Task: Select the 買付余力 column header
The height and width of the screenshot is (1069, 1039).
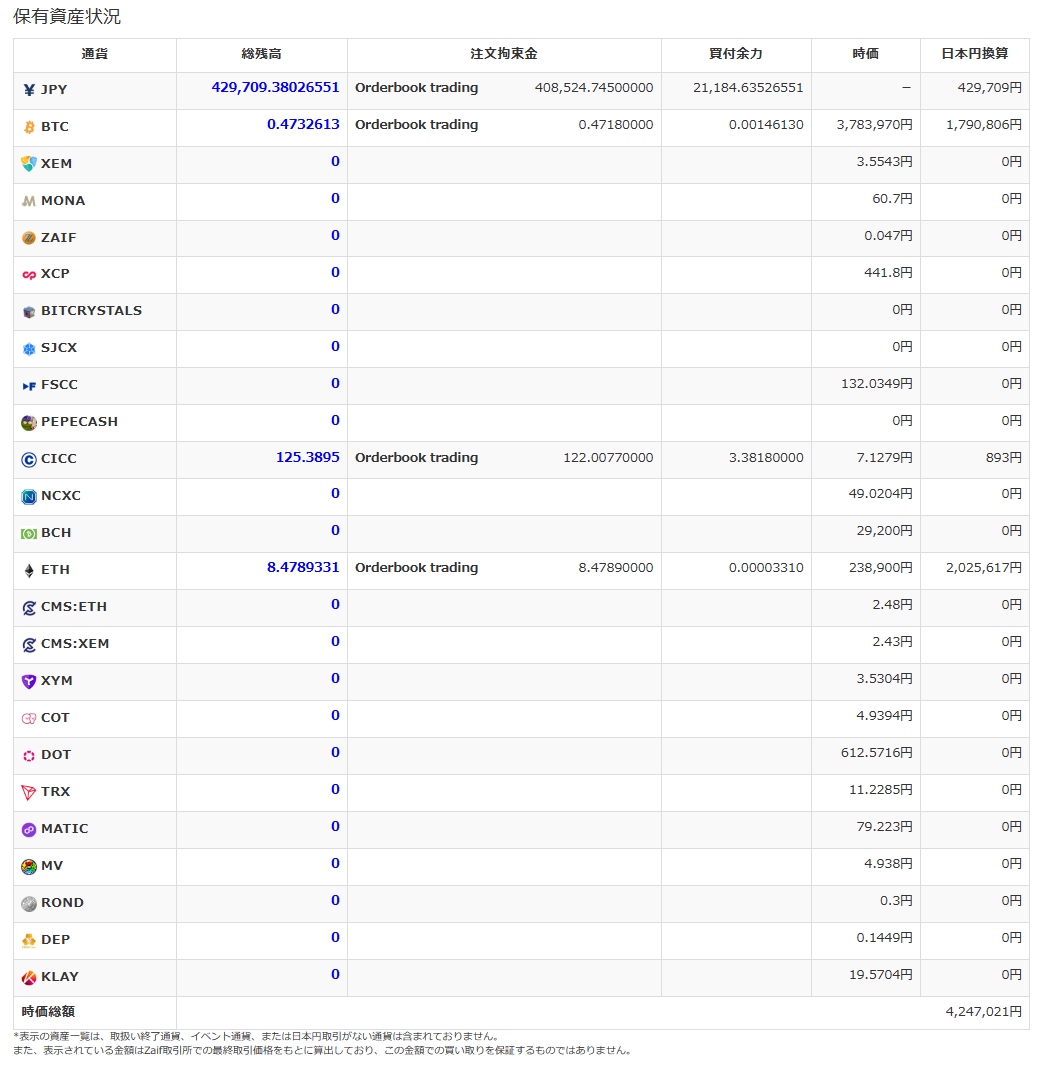Action: pyautogui.click(x=736, y=54)
